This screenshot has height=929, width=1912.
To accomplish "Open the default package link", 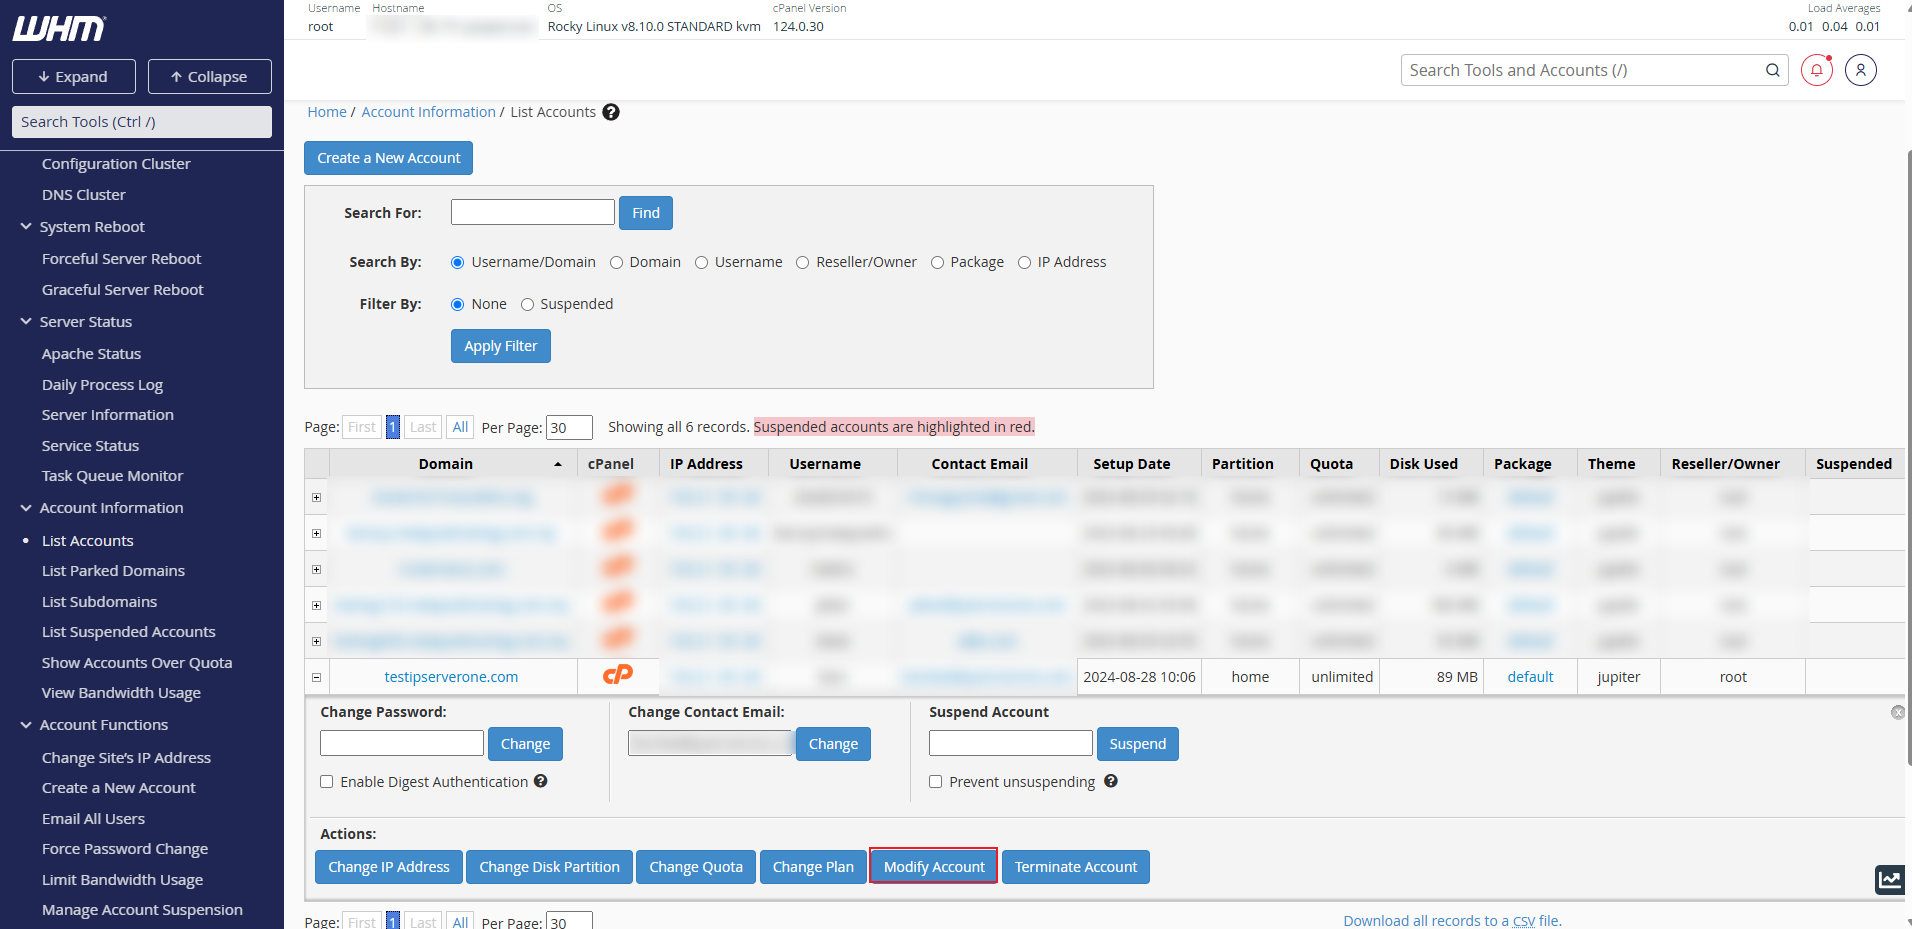I will [1530, 677].
